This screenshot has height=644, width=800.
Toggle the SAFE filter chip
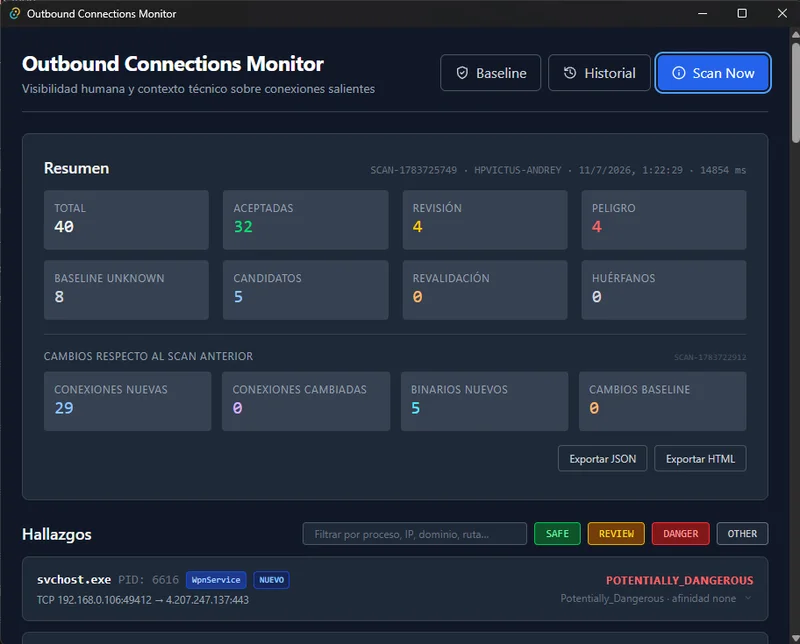[x=557, y=534]
